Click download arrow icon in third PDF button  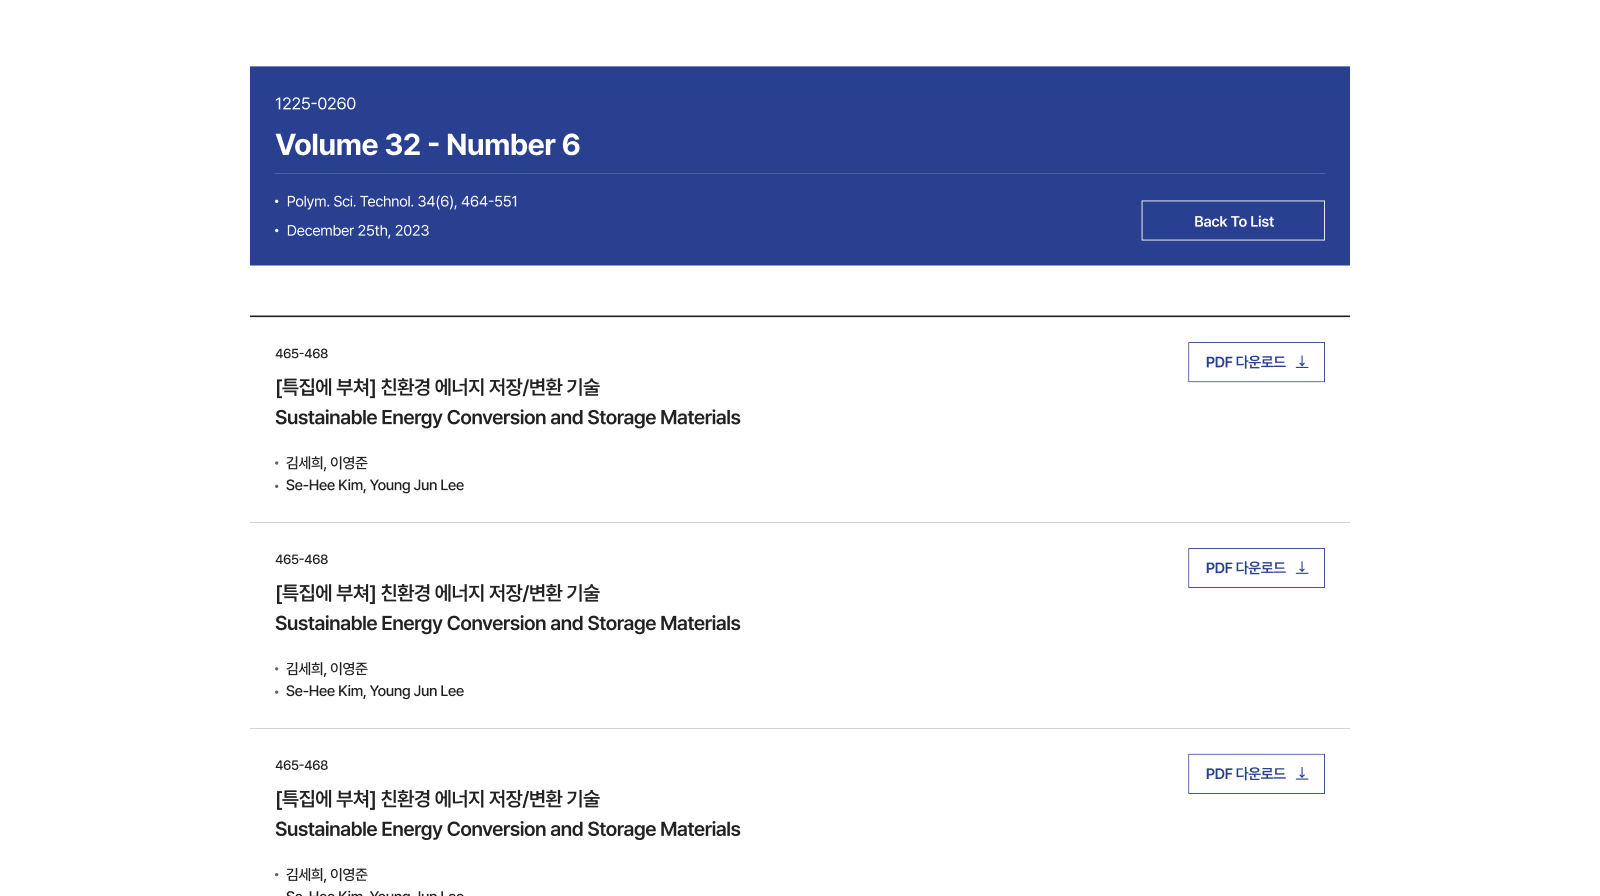(x=1302, y=774)
